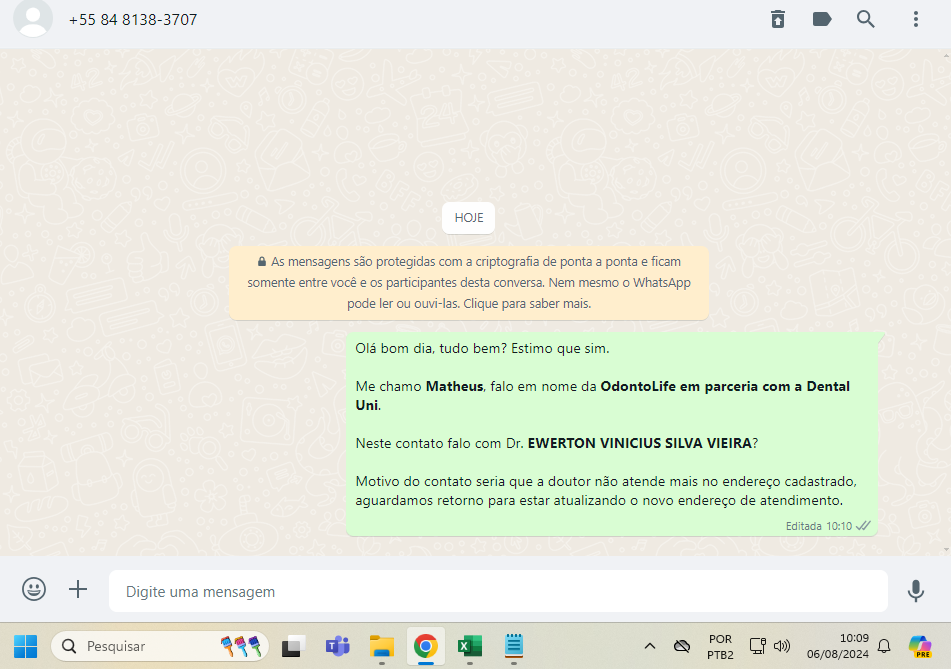951x669 pixels.
Task: Click the Pesquisar taskbar search box
Action: pyautogui.click(x=160, y=647)
